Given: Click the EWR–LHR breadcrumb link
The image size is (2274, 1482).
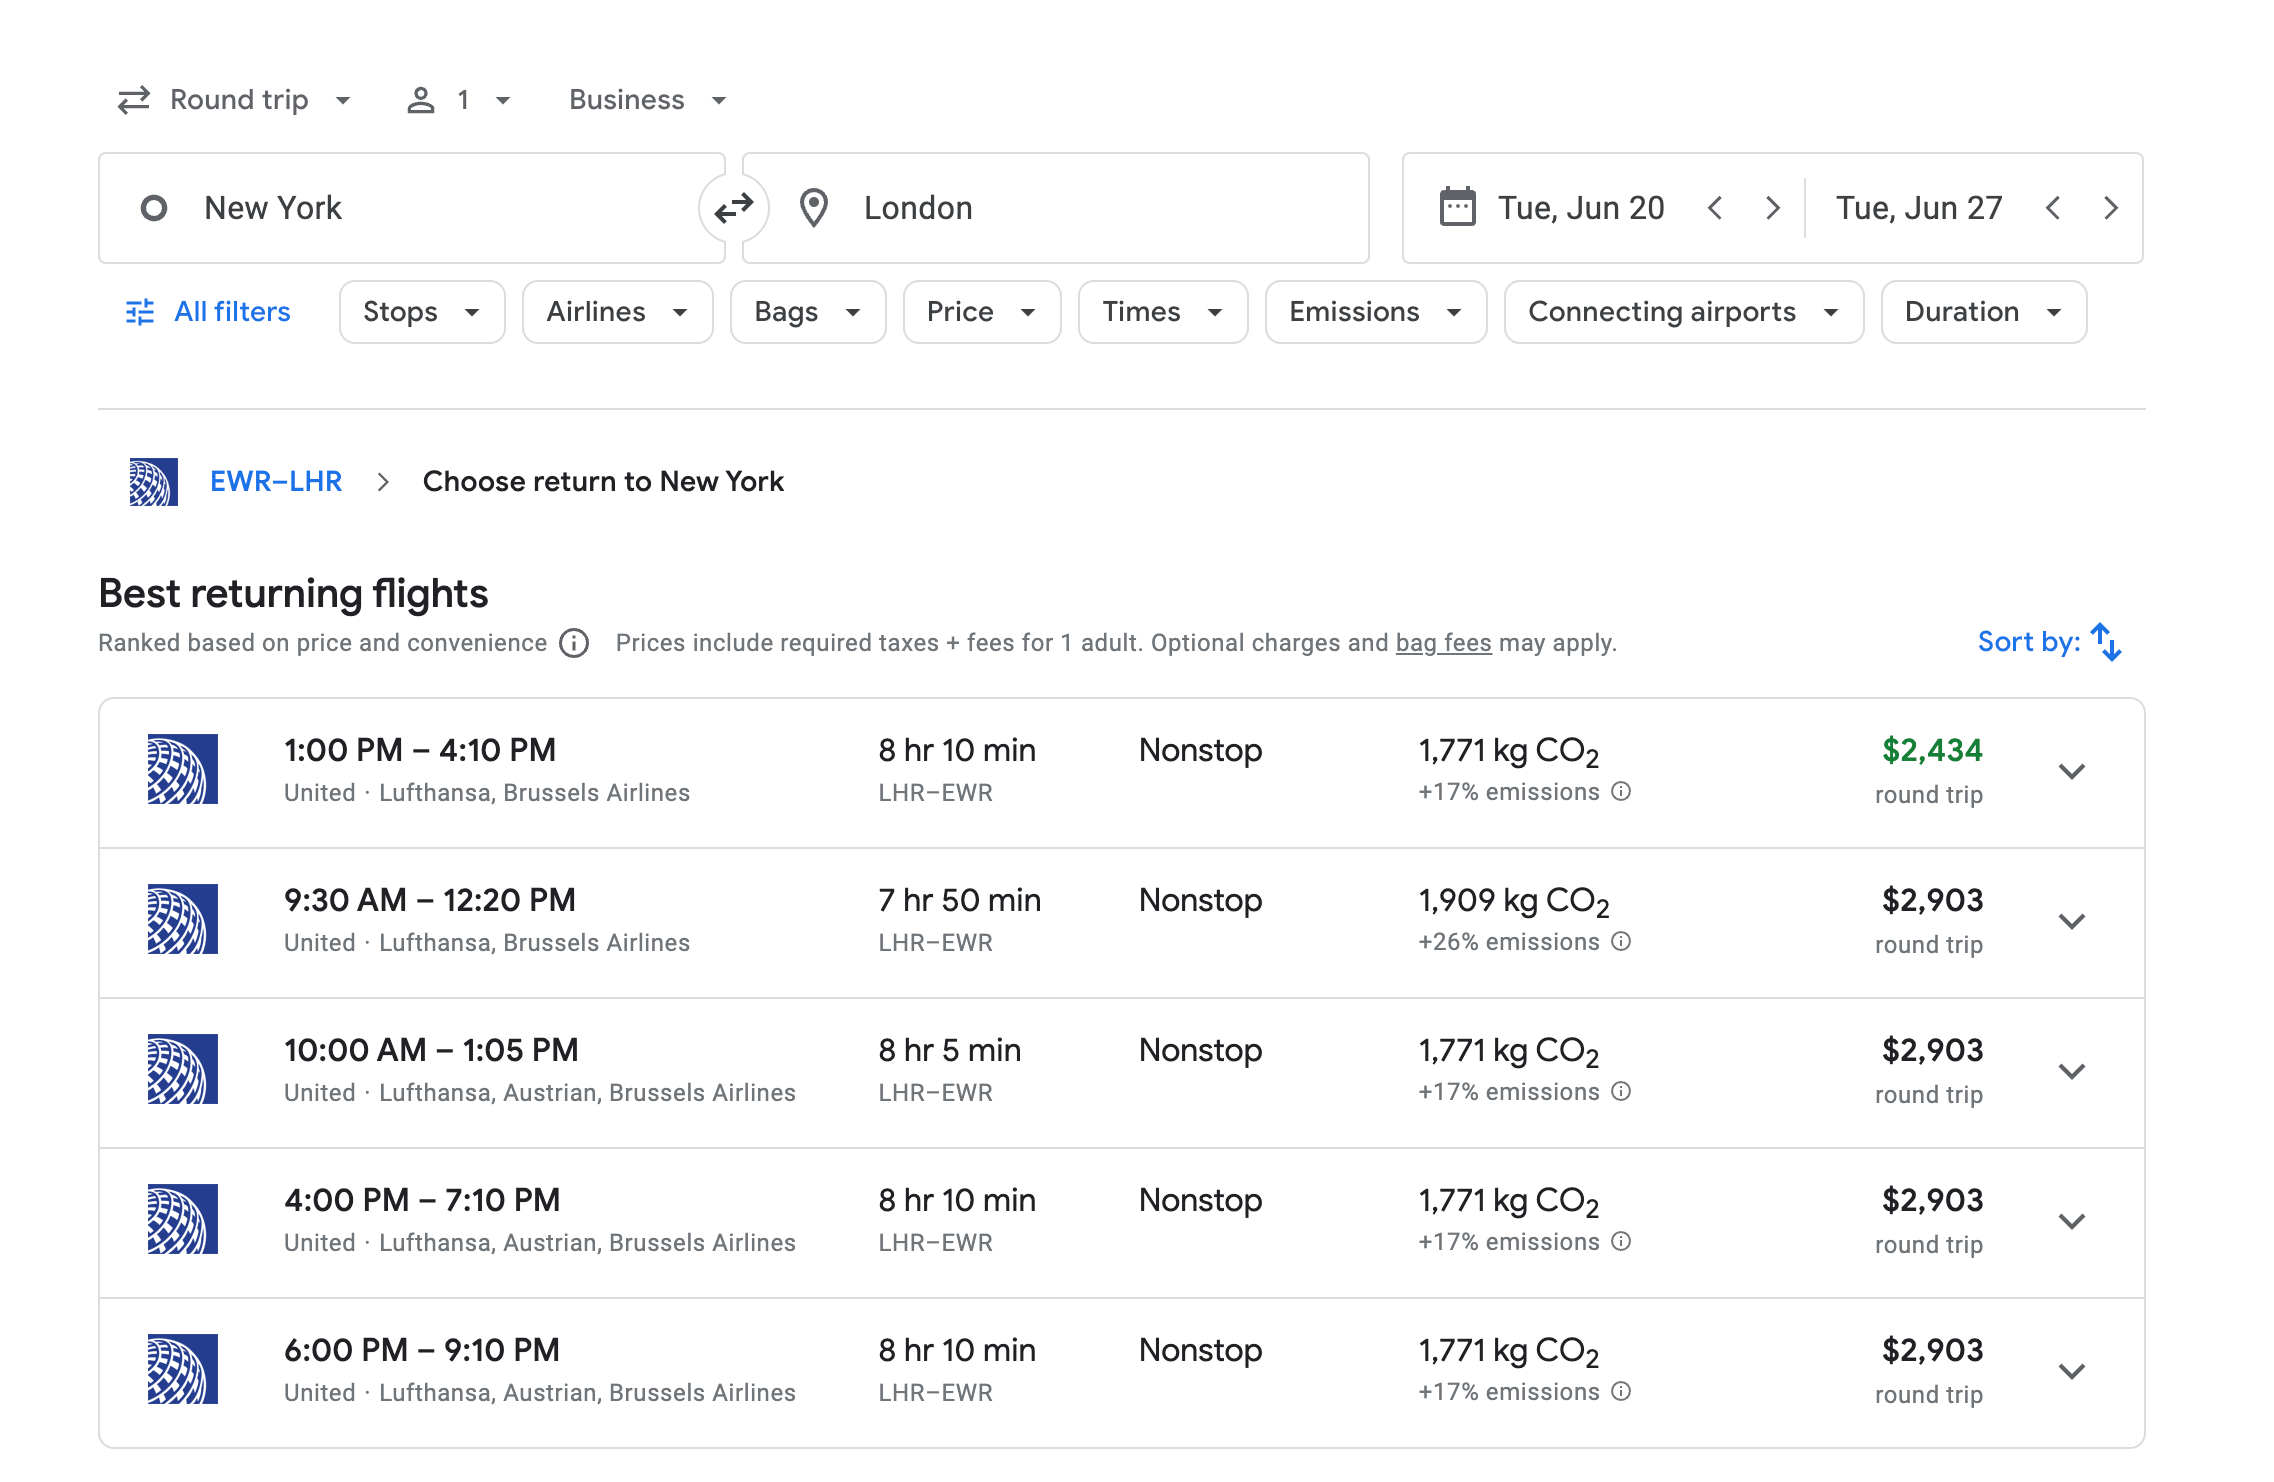Looking at the screenshot, I should pos(276,482).
